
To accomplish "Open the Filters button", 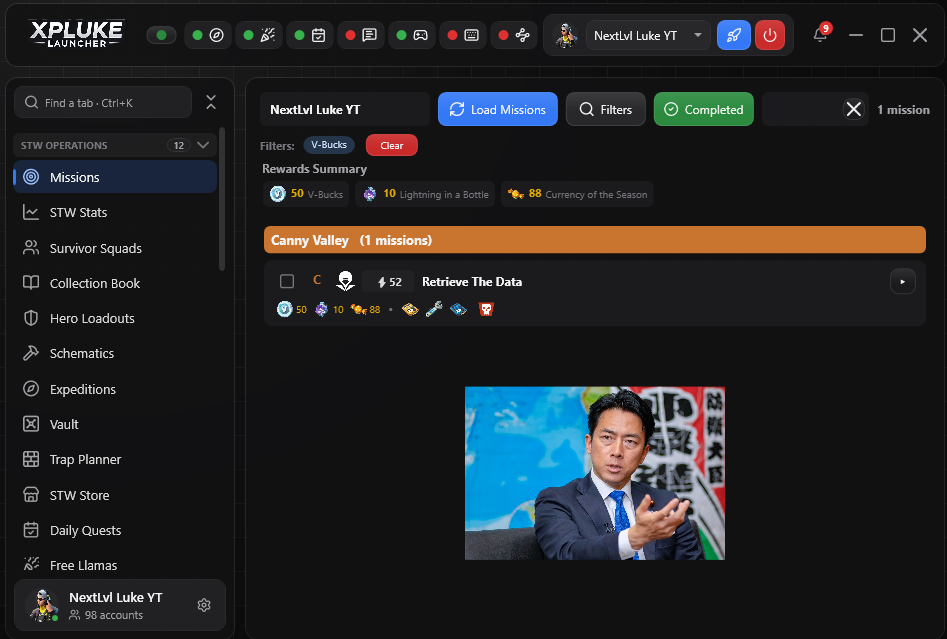I will [x=606, y=109].
